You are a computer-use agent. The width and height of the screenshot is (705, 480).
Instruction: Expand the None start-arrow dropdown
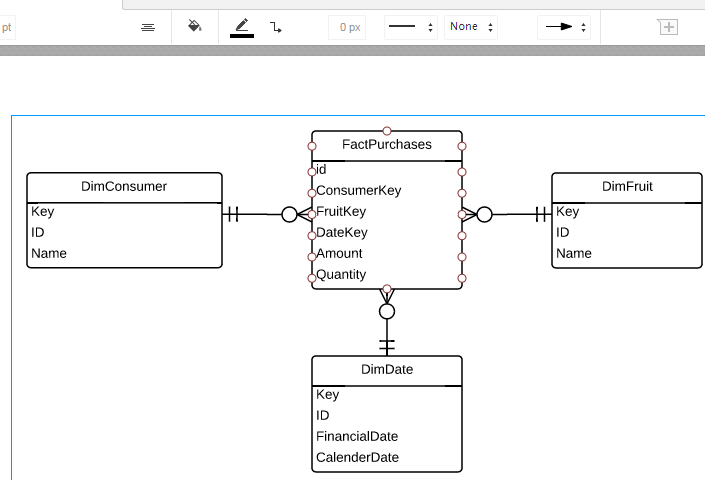[x=470, y=27]
